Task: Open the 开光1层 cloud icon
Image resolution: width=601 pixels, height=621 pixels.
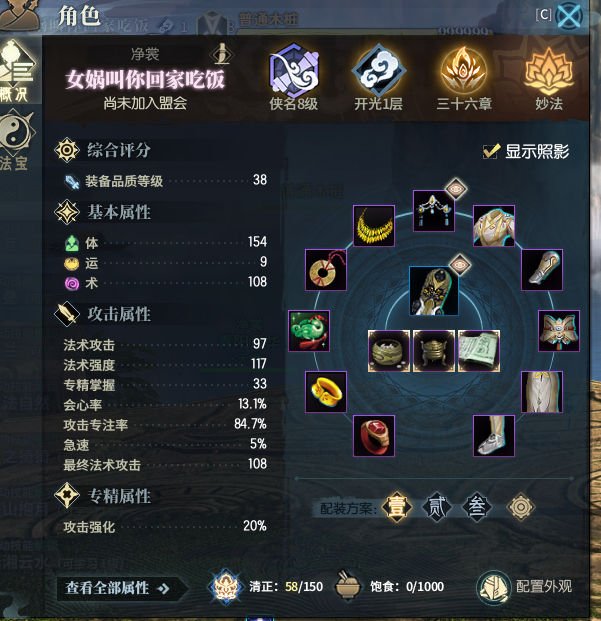Action: tap(379, 71)
